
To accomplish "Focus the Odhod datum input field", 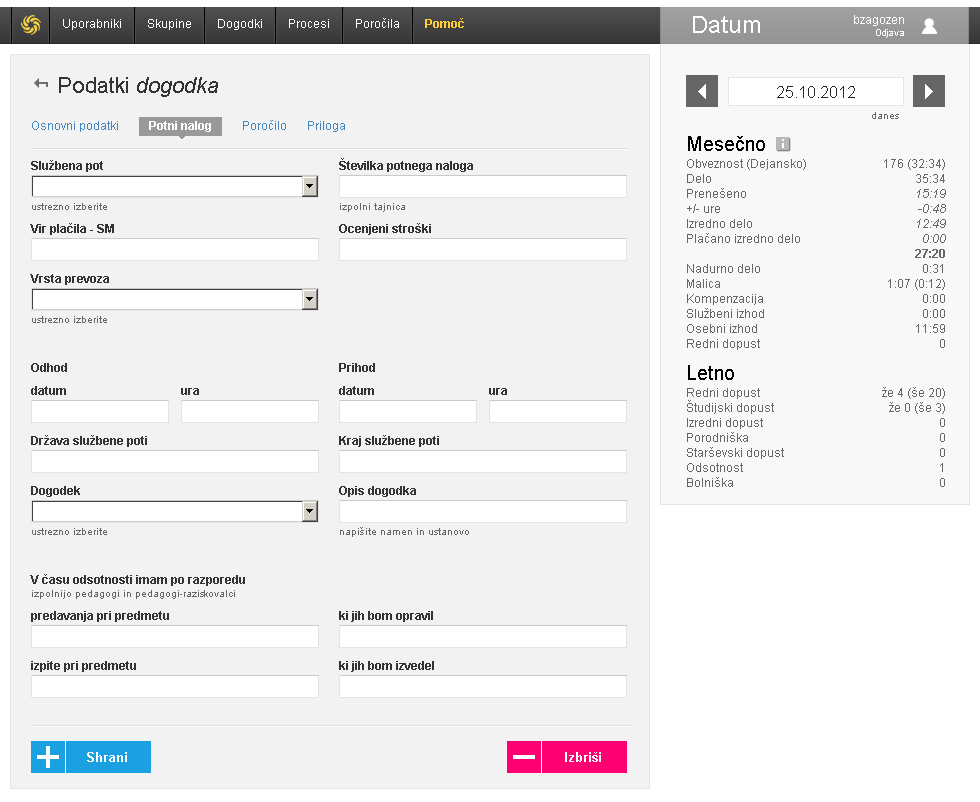I will [100, 412].
